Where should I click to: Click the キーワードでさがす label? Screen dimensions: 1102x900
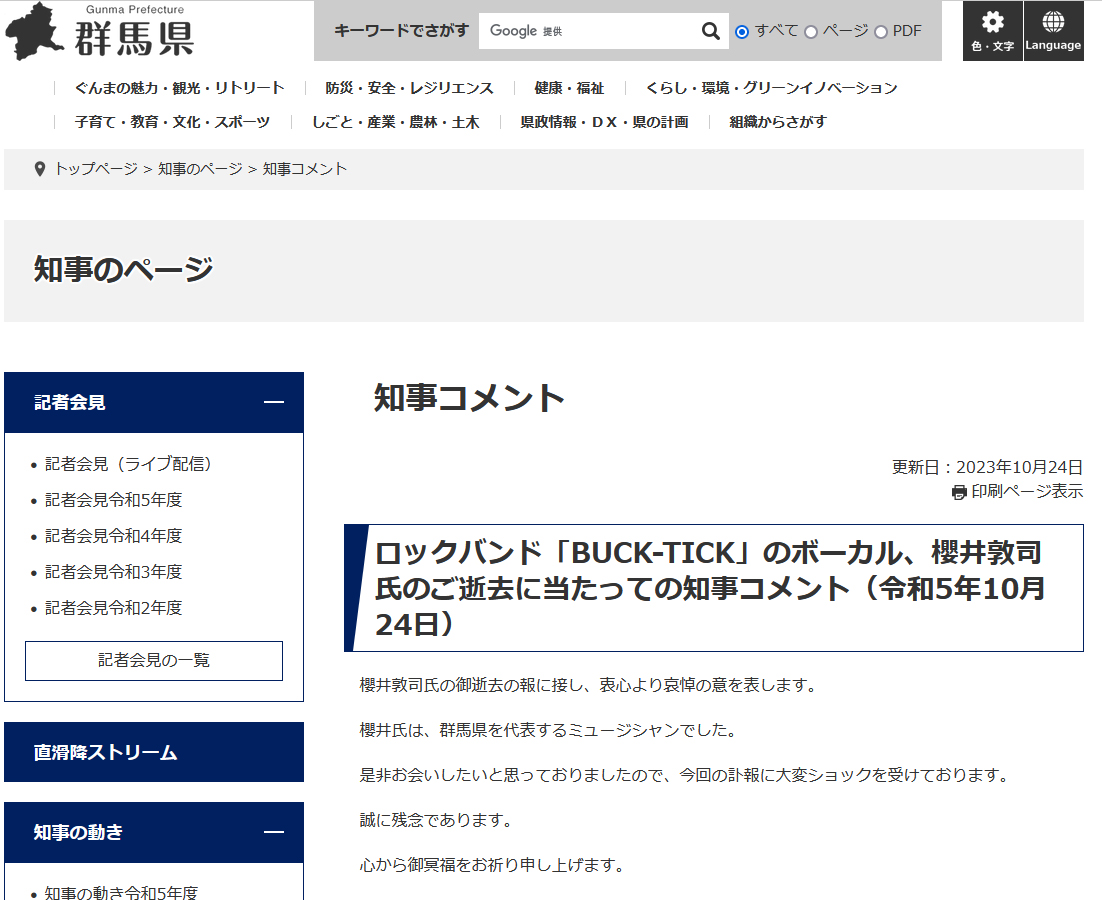coord(401,31)
